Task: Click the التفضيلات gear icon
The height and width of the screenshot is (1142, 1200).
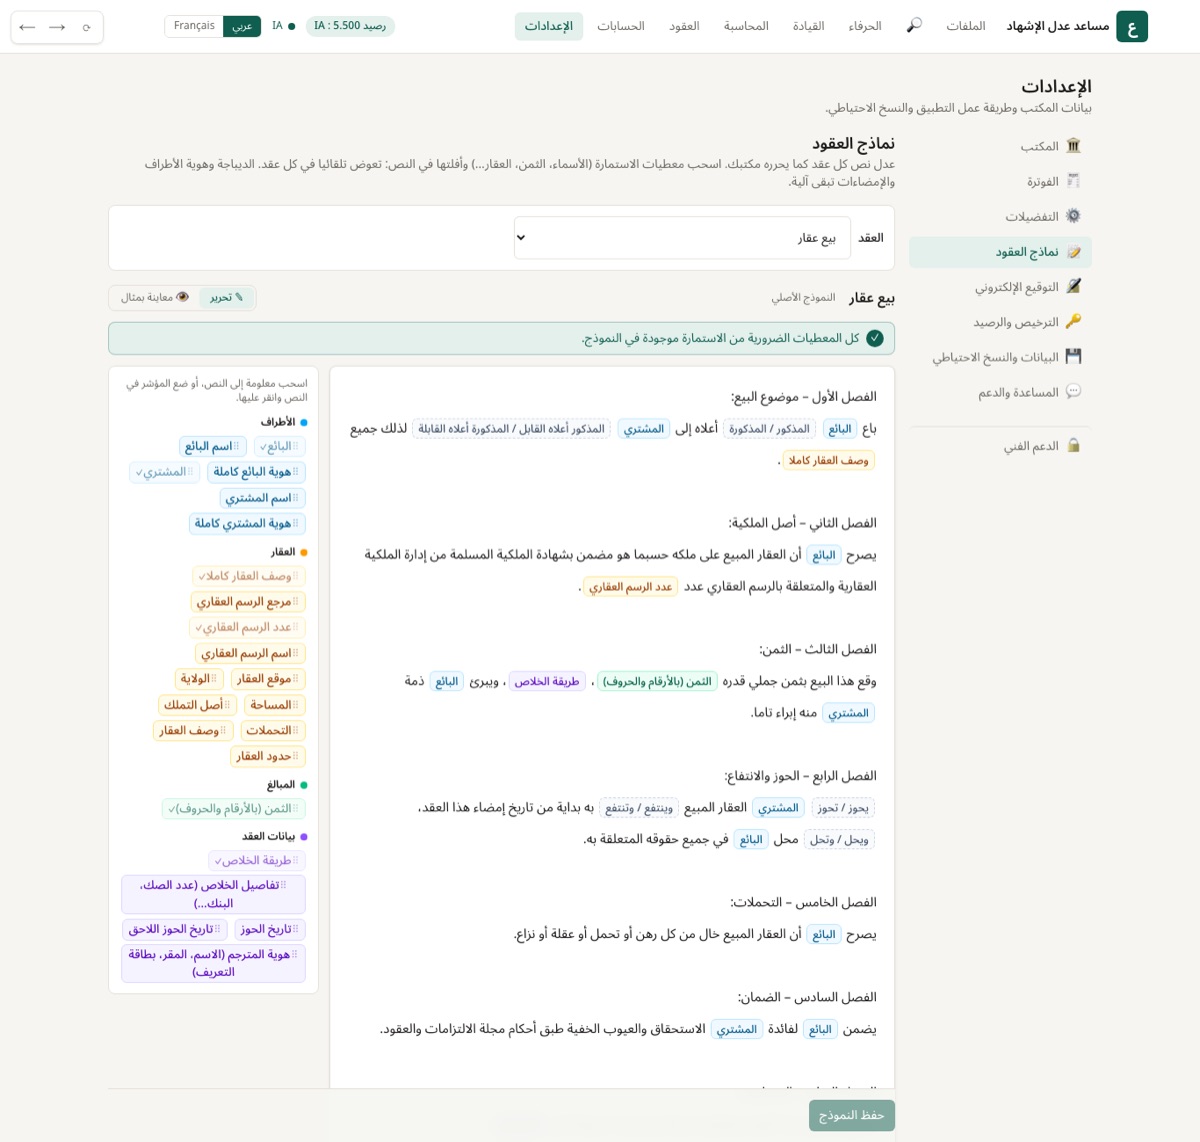Action: click(1073, 216)
